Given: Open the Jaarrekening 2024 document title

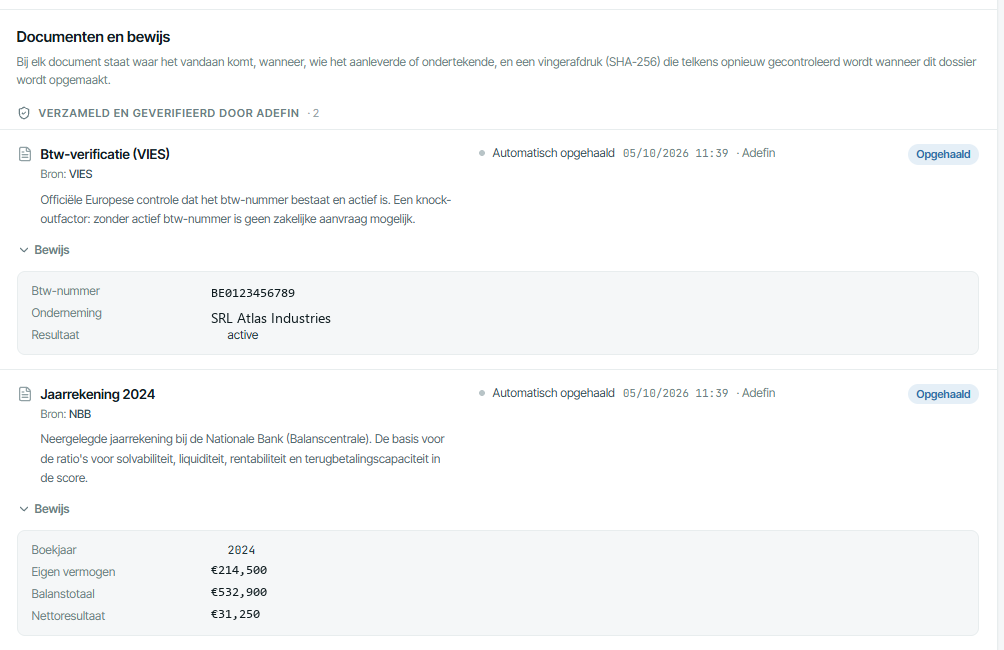Looking at the screenshot, I should tap(97, 394).
